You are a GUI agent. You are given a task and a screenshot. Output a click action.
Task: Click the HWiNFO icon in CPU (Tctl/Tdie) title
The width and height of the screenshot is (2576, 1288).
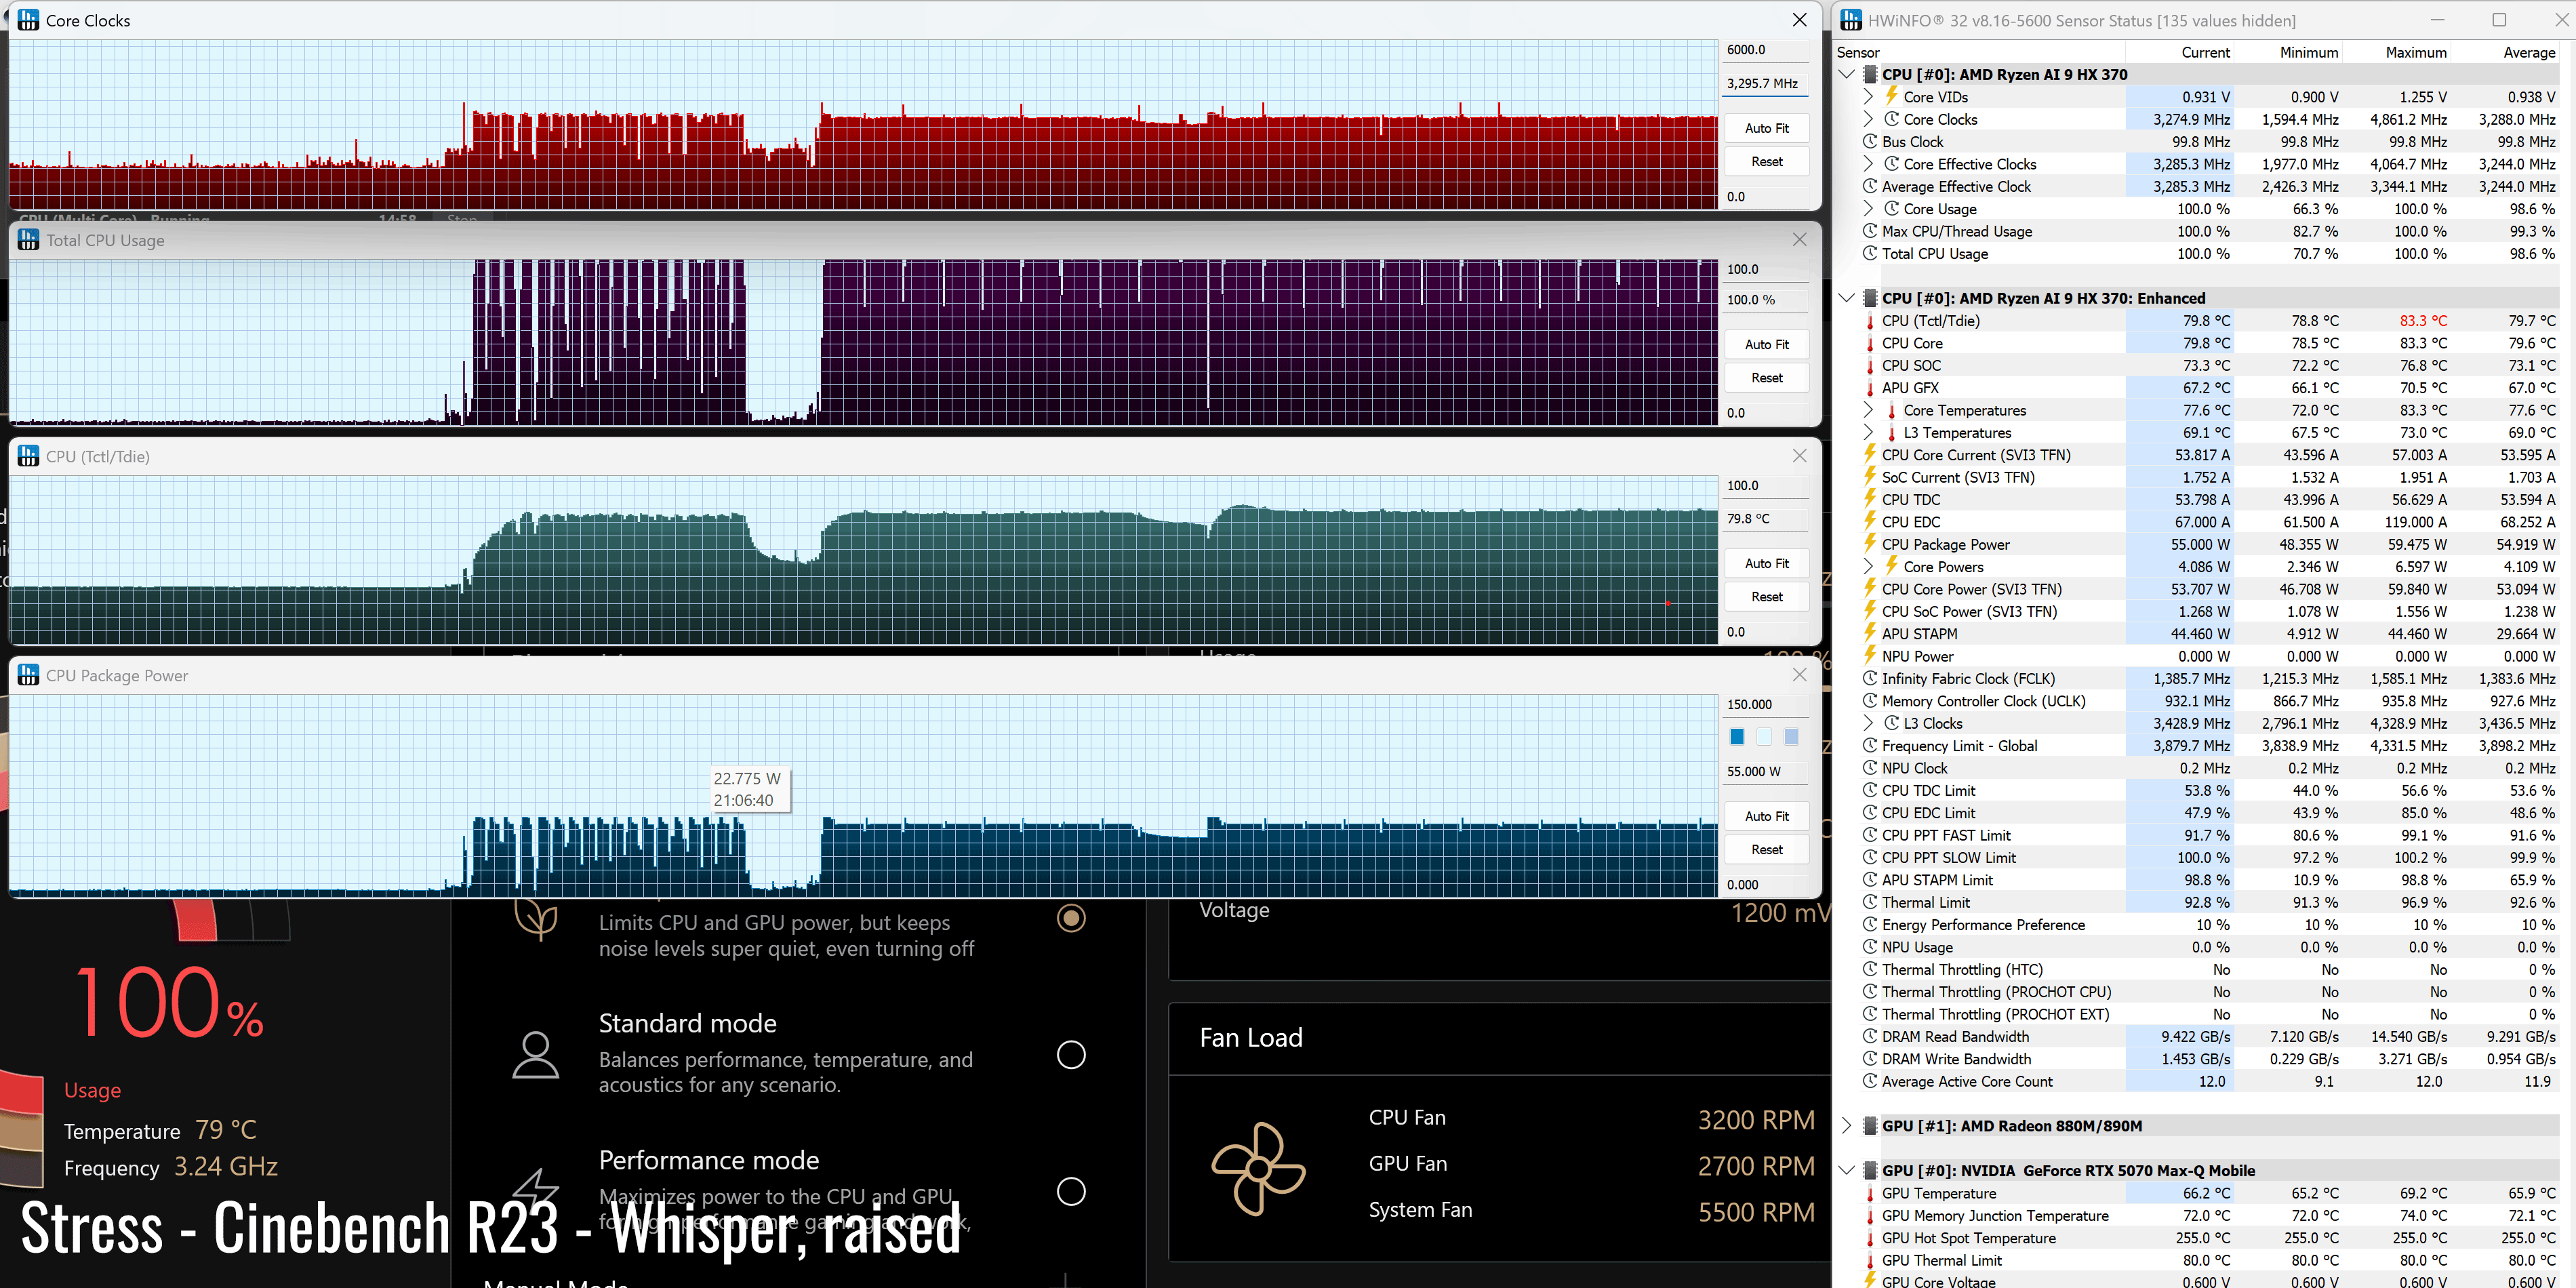28,456
